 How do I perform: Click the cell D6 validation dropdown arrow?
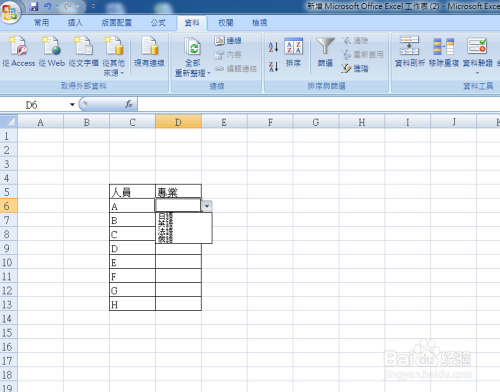[x=207, y=206]
